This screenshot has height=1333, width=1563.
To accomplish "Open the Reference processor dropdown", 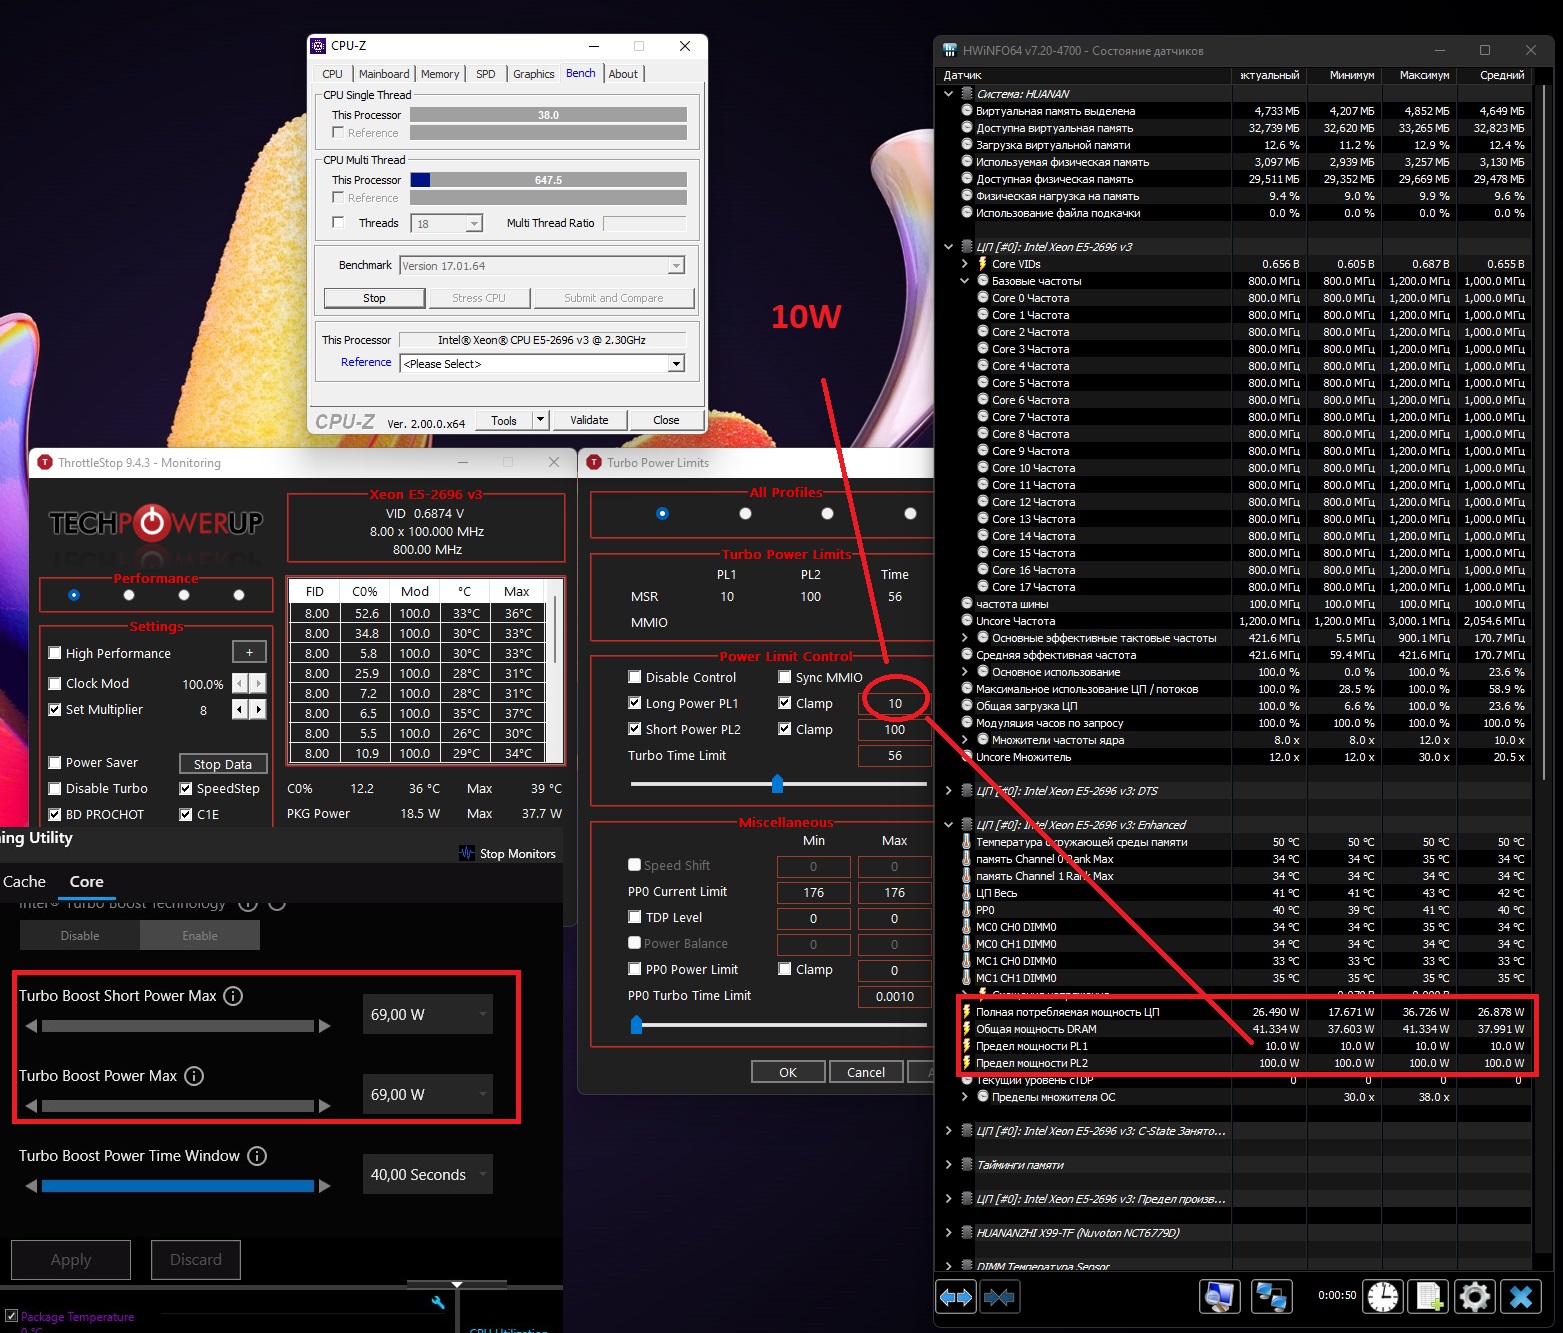I will 677,364.
